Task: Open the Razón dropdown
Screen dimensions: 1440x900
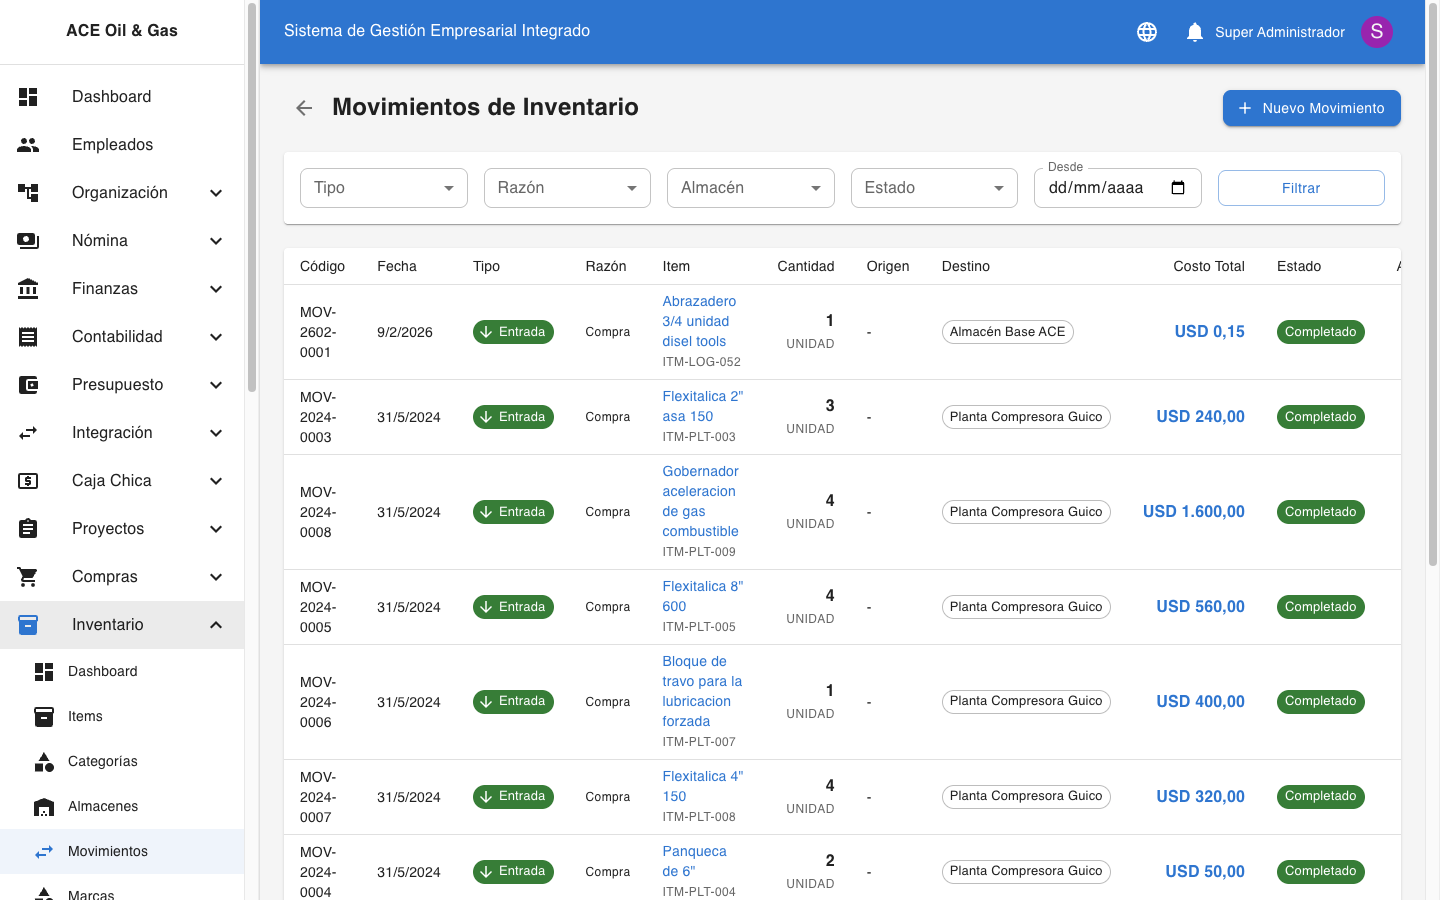Action: coord(567,187)
